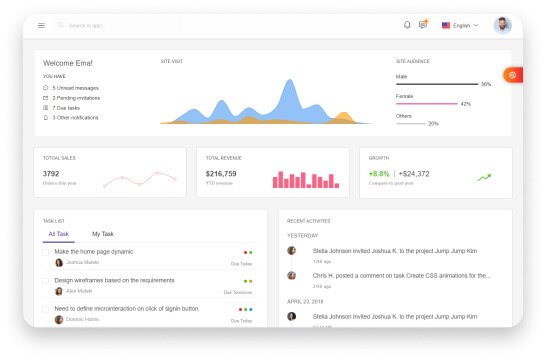
Task: Click the red tag dot on home page task
Action: pyautogui.click(x=245, y=252)
